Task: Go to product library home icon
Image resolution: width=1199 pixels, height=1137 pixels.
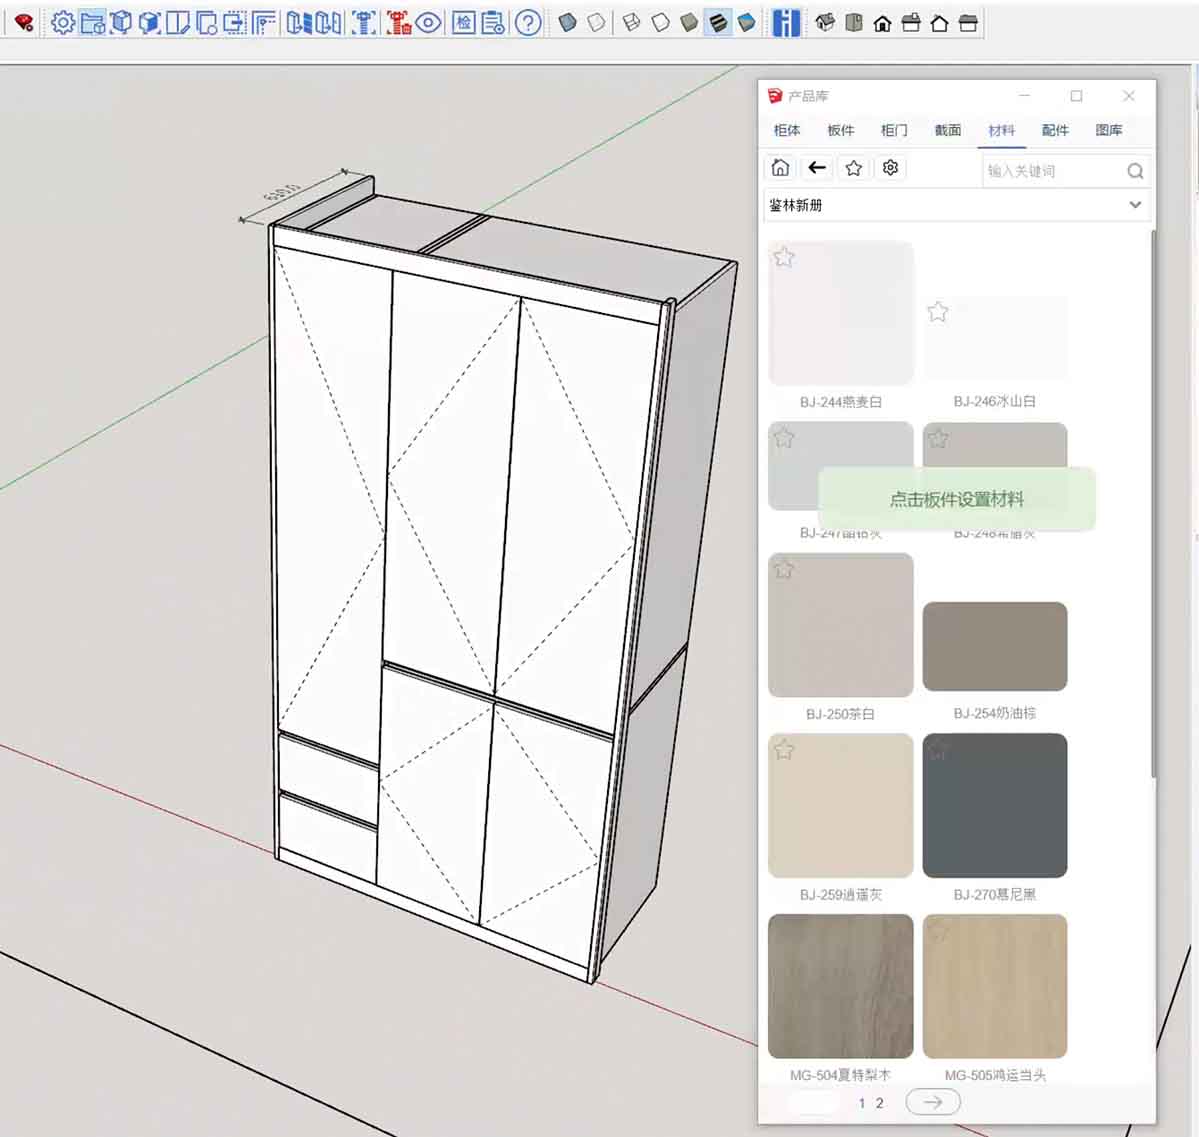Action: 780,168
